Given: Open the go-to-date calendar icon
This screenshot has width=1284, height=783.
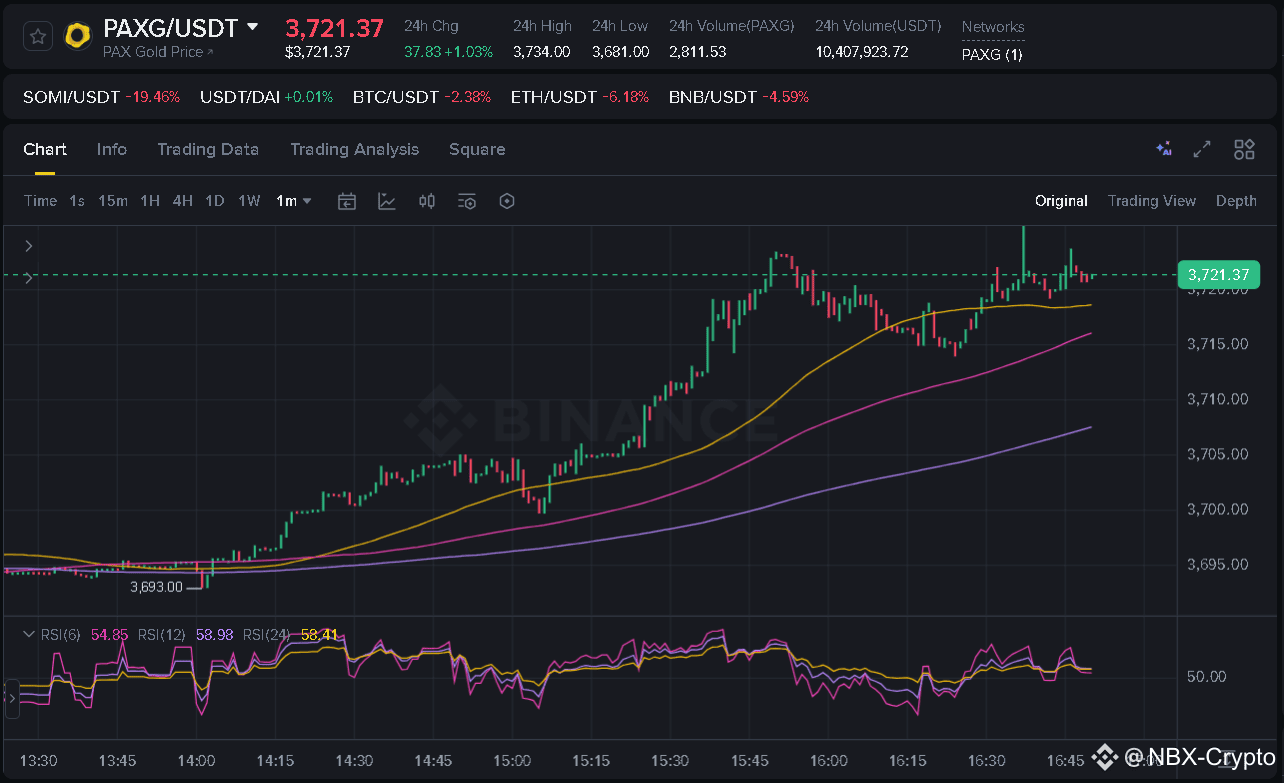Looking at the screenshot, I should coord(347,201).
